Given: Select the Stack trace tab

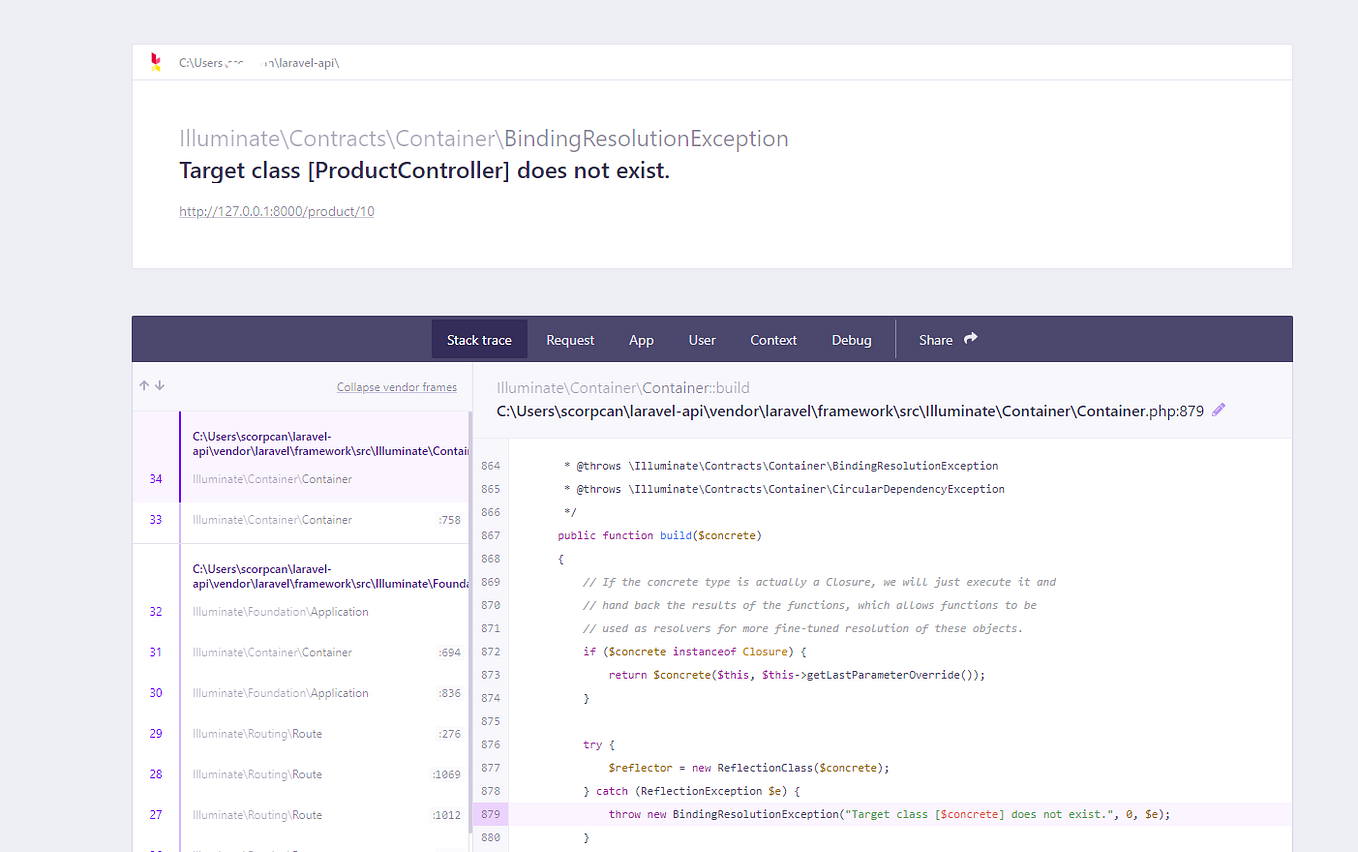Looking at the screenshot, I should (479, 339).
